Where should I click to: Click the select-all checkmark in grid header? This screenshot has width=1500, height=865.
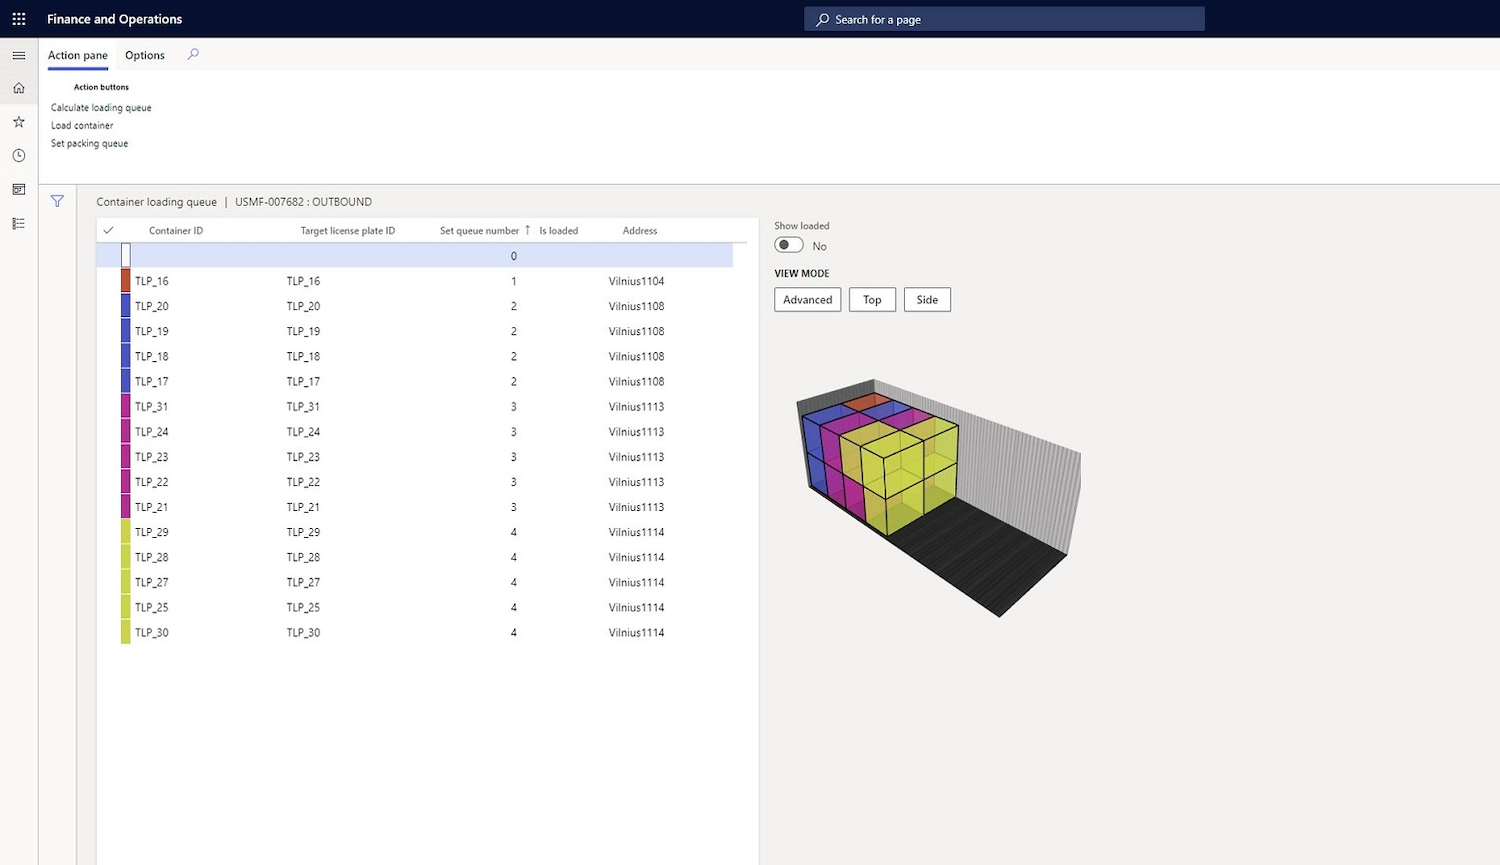pos(109,230)
